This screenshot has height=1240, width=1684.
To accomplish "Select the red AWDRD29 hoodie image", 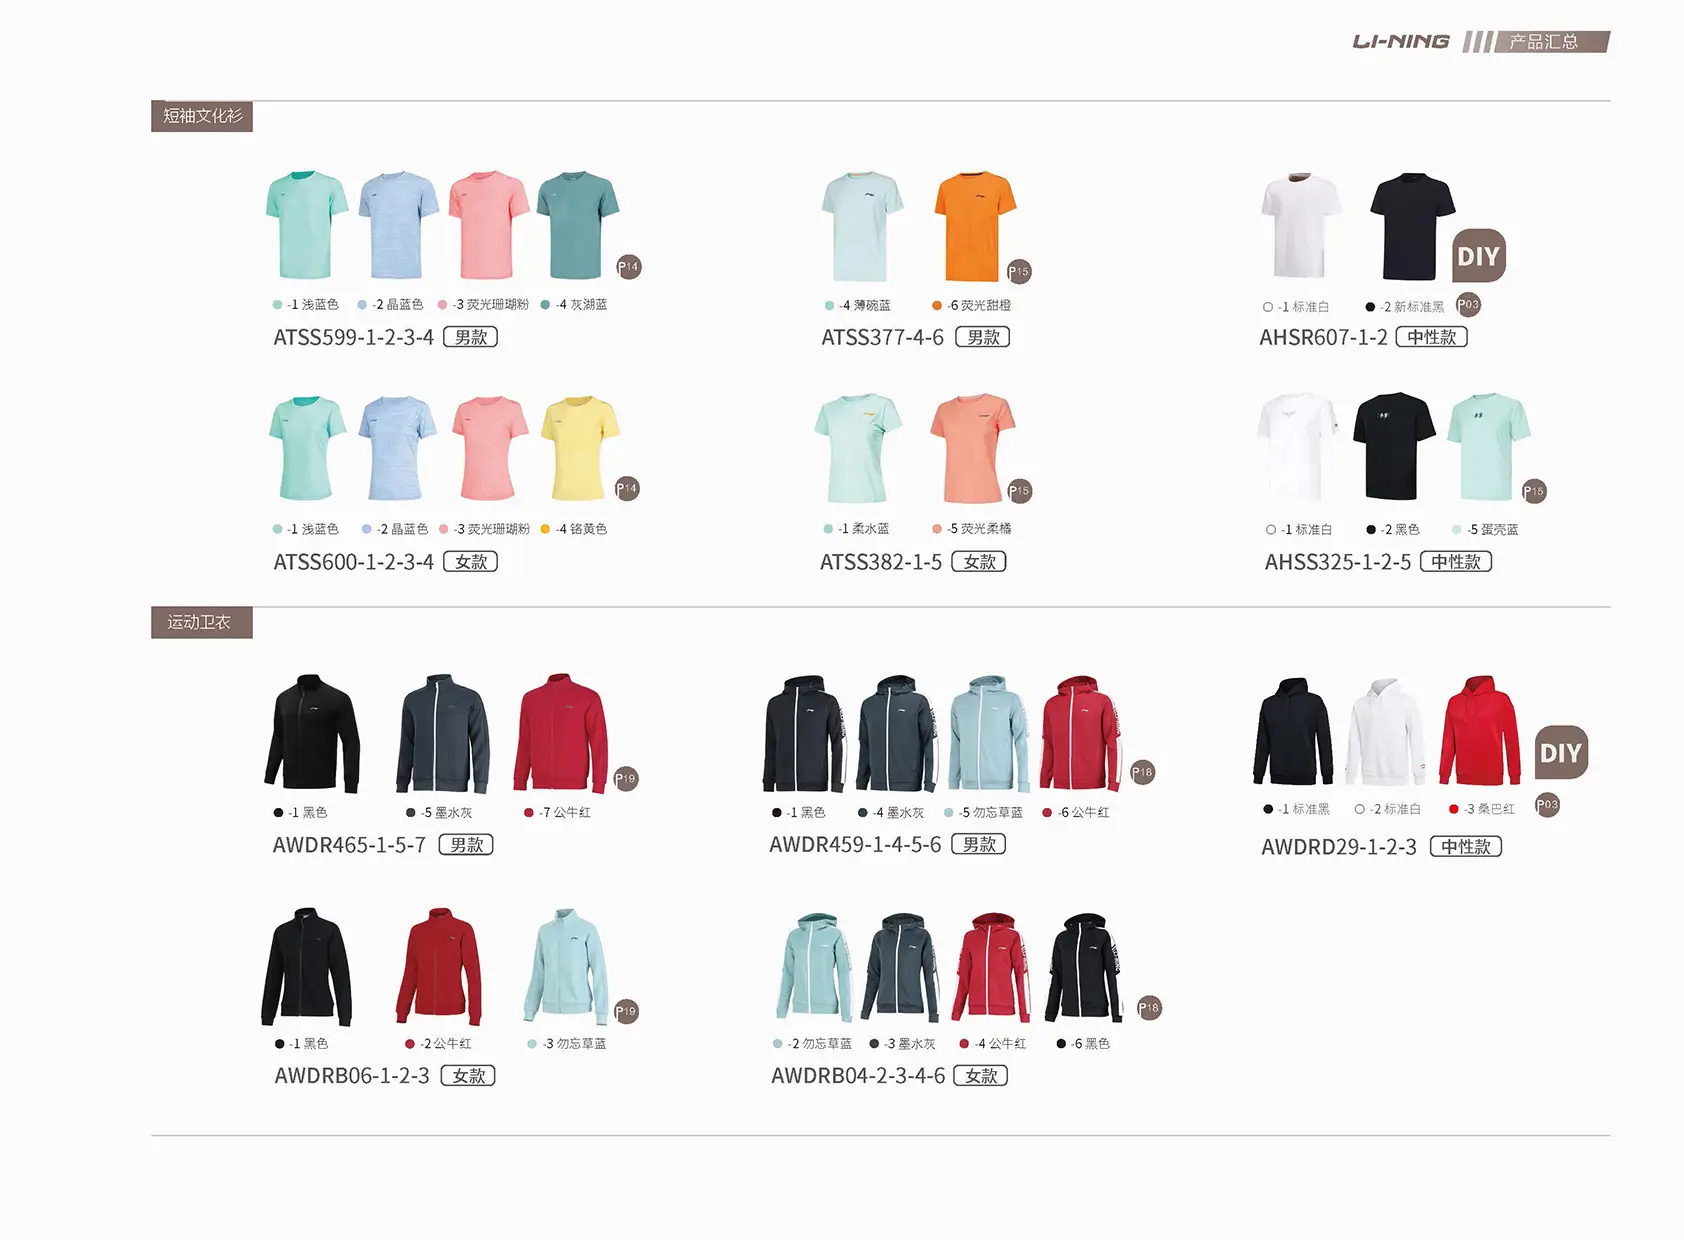I will click(x=1480, y=731).
